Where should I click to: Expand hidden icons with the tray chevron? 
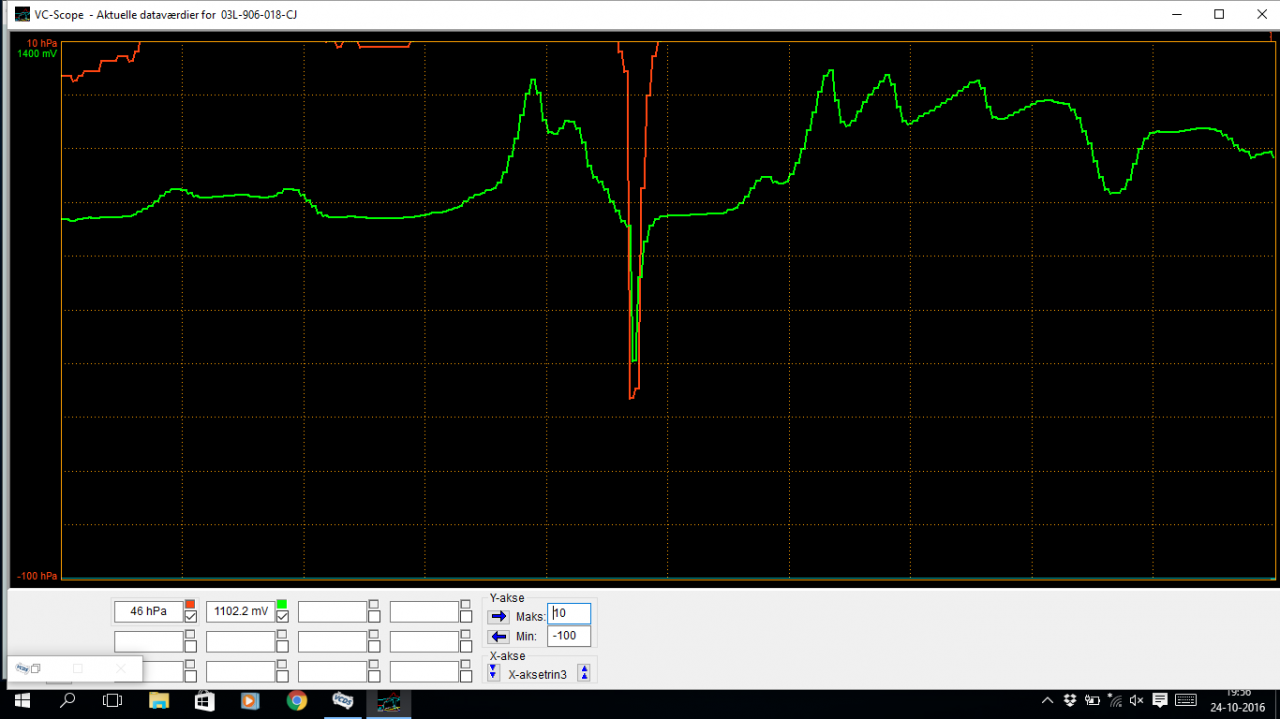[1046, 700]
